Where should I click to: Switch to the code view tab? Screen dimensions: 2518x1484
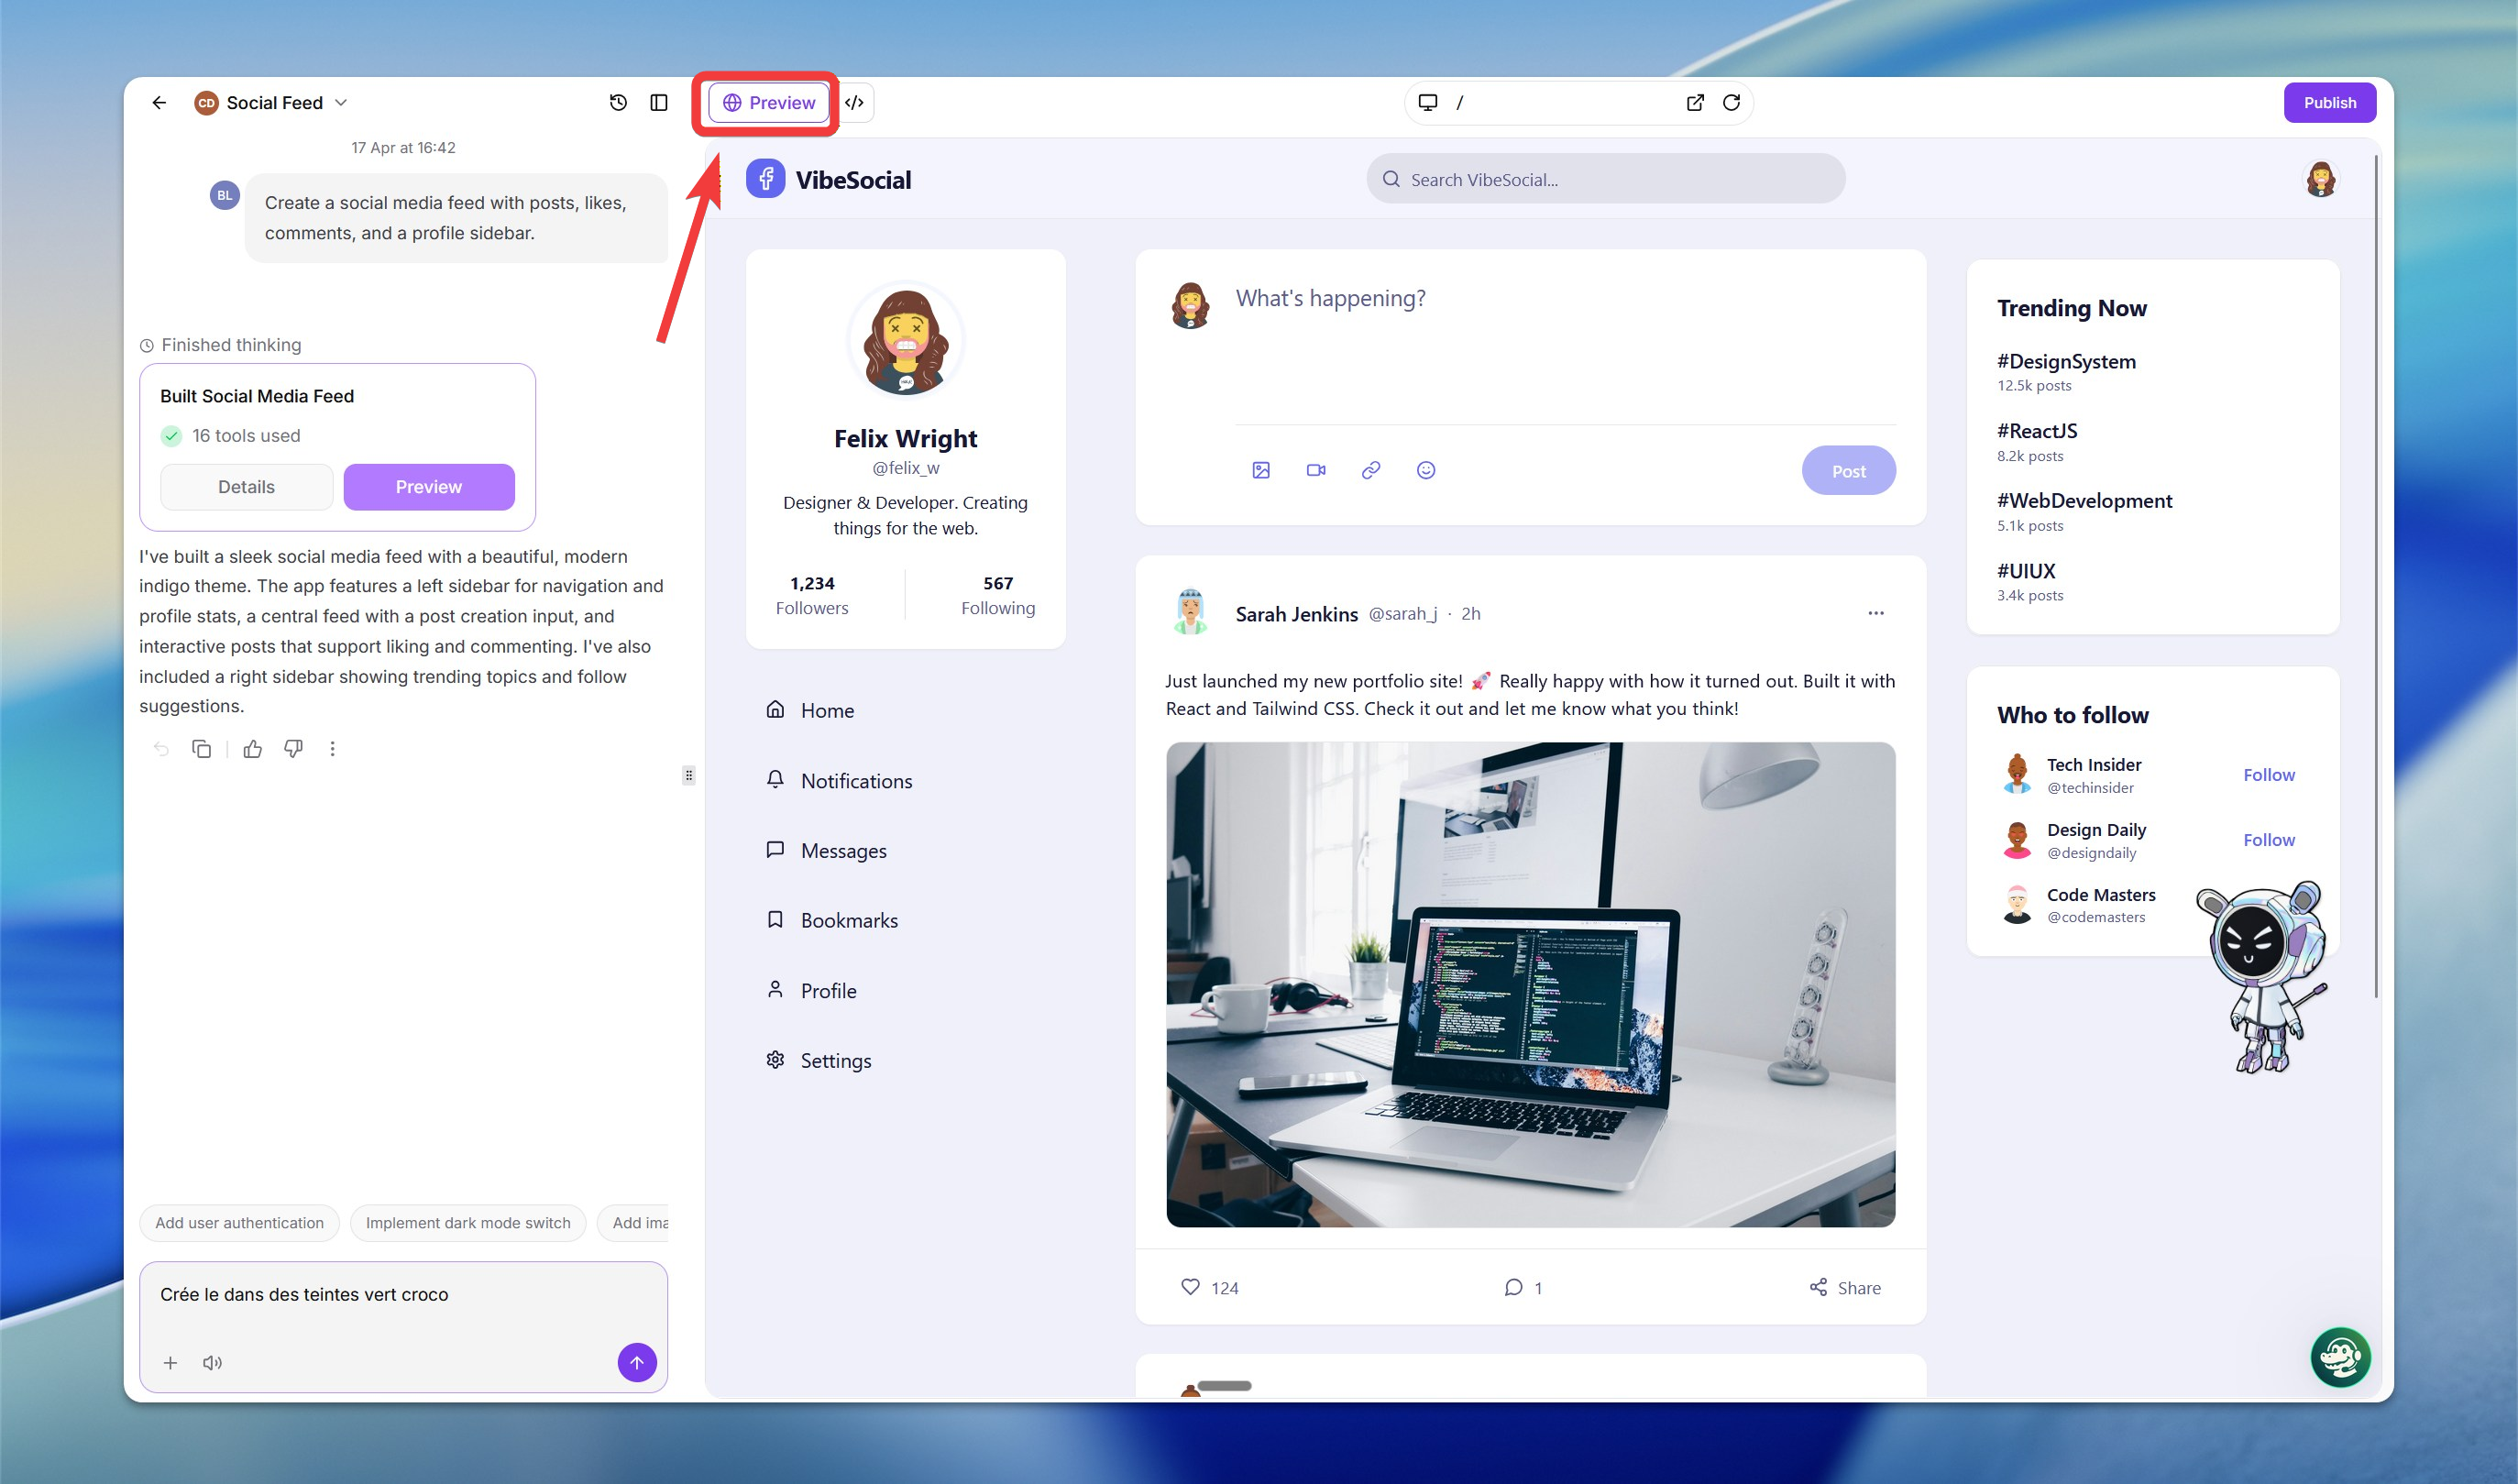[x=854, y=103]
